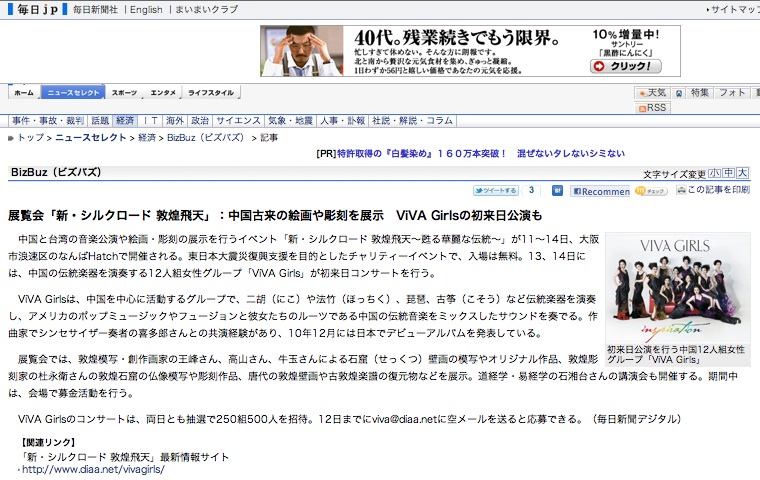The width and height of the screenshot is (760, 480).
Task: Switch to the スポーツ tab
Action: coord(124,92)
